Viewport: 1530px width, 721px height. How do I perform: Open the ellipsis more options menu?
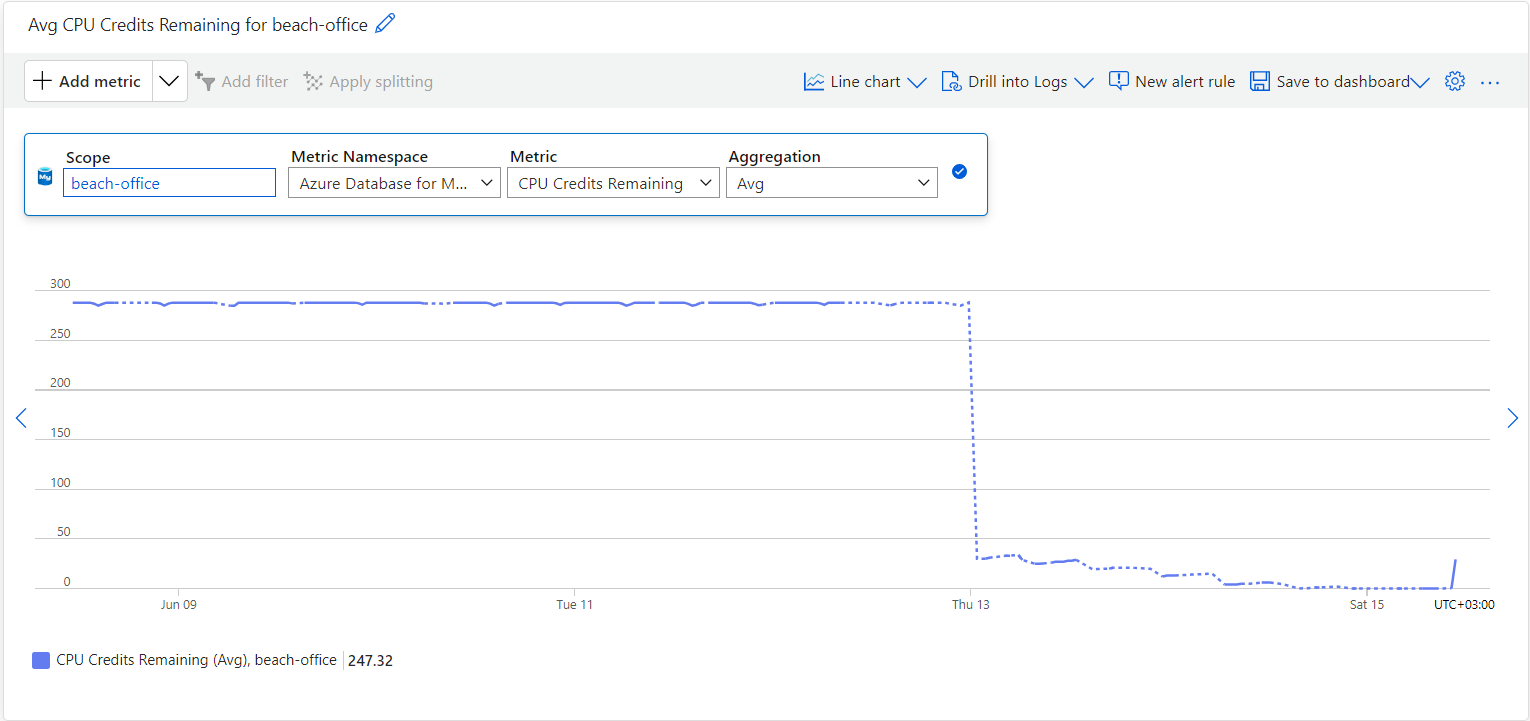point(1490,81)
